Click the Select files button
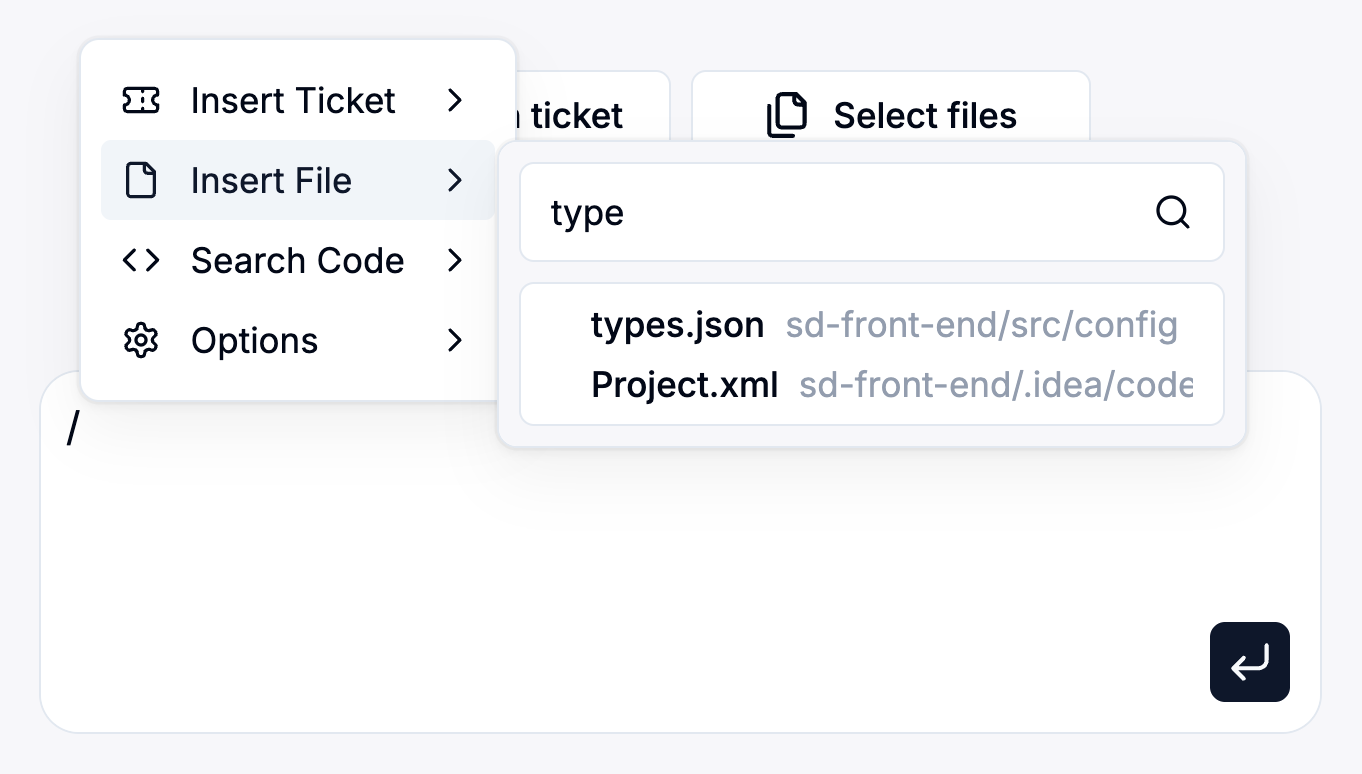This screenshot has height=774, width=1362. 890,116
